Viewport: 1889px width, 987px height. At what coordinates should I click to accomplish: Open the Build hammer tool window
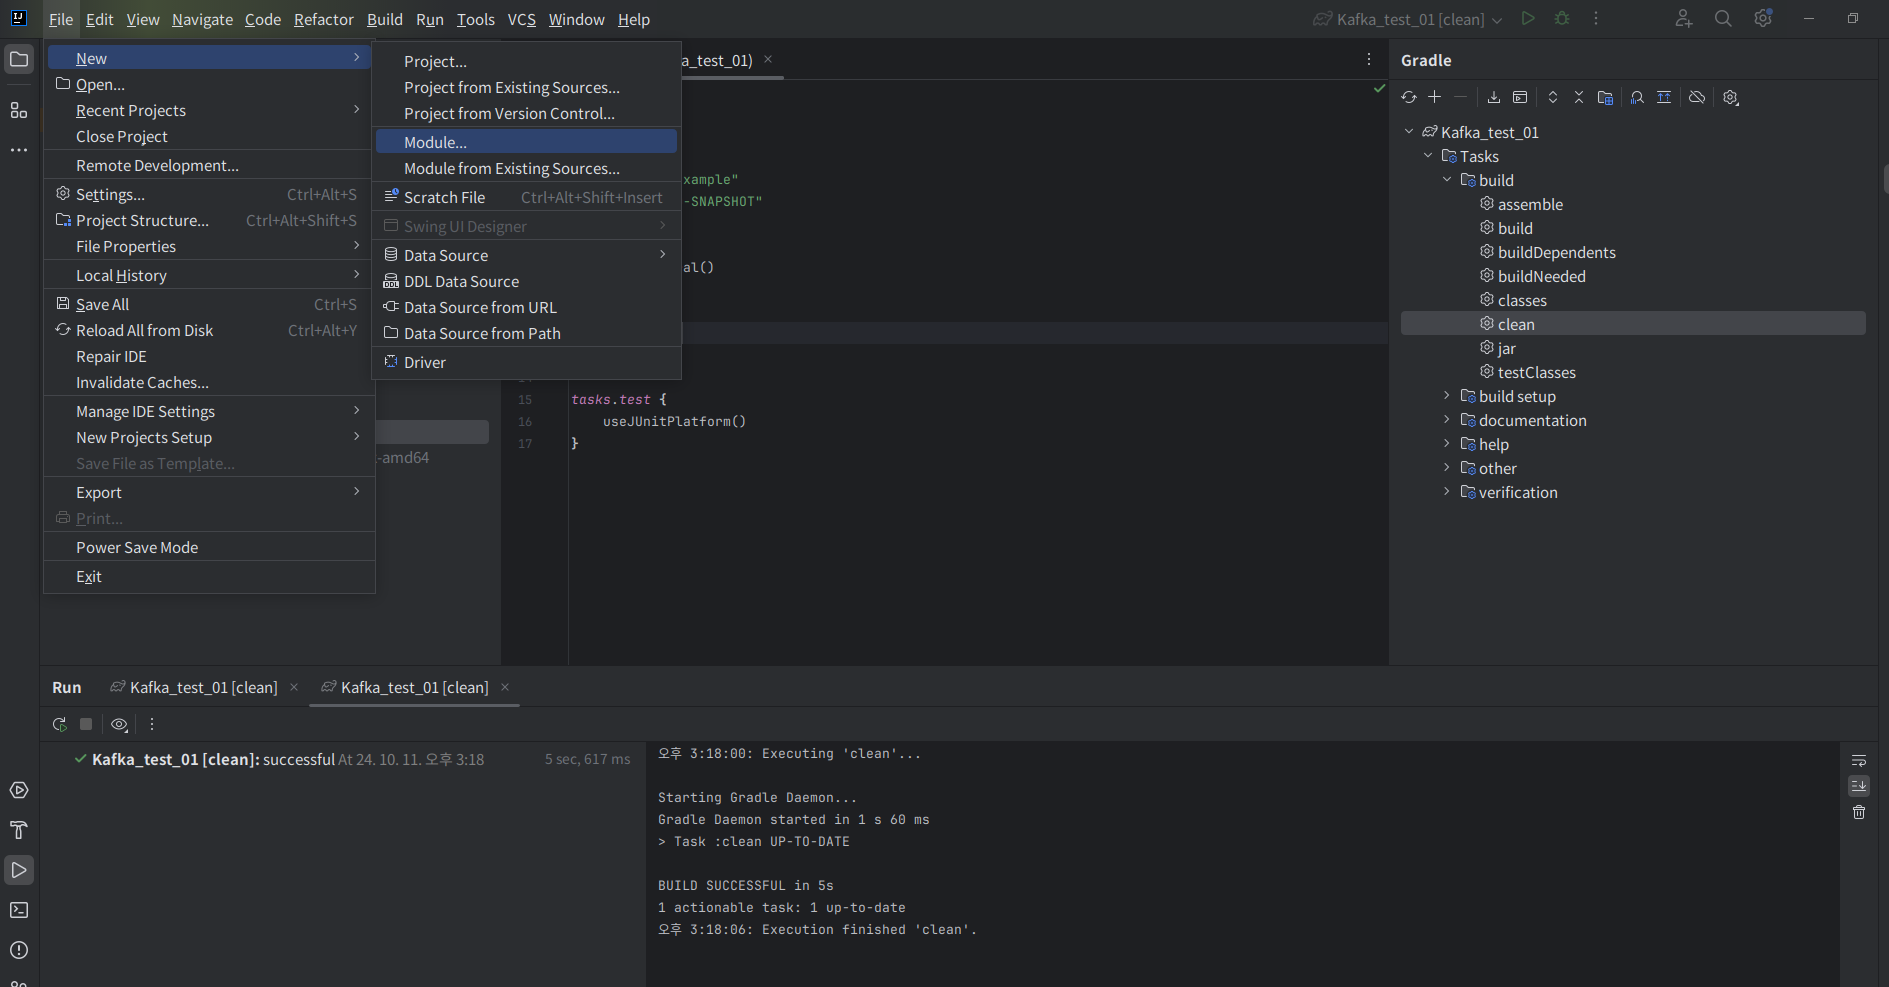tap(19, 830)
